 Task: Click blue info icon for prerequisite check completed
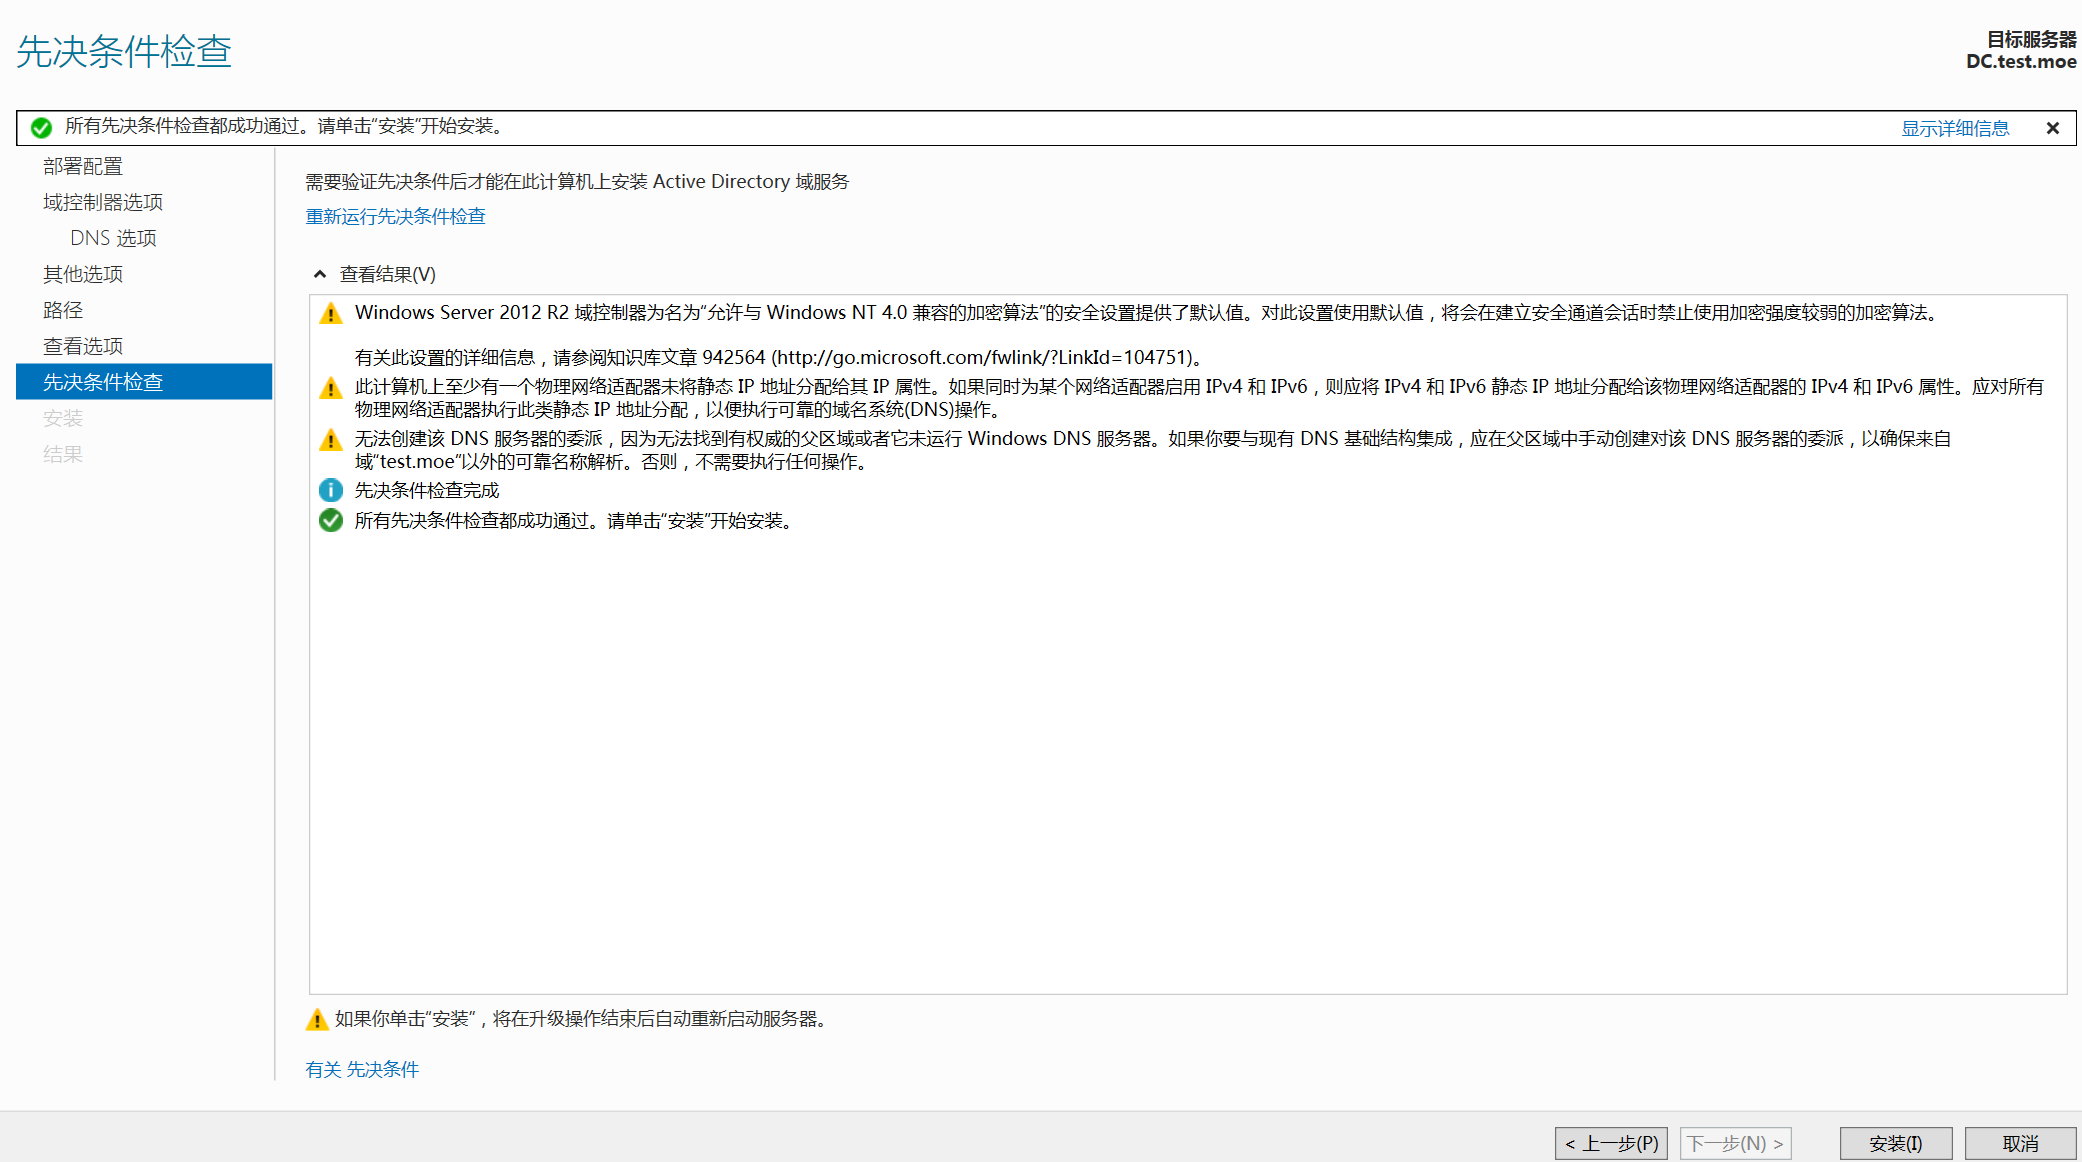coord(330,490)
